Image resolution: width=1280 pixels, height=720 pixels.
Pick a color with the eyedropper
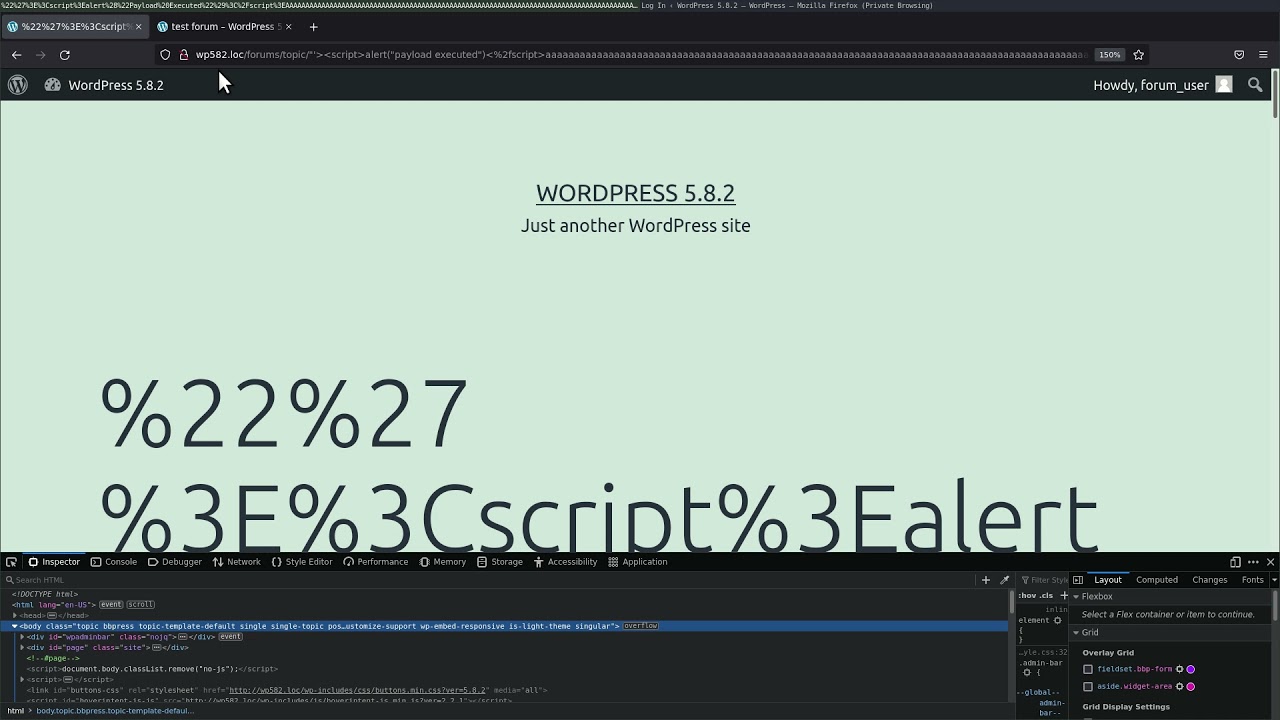[x=1005, y=580]
